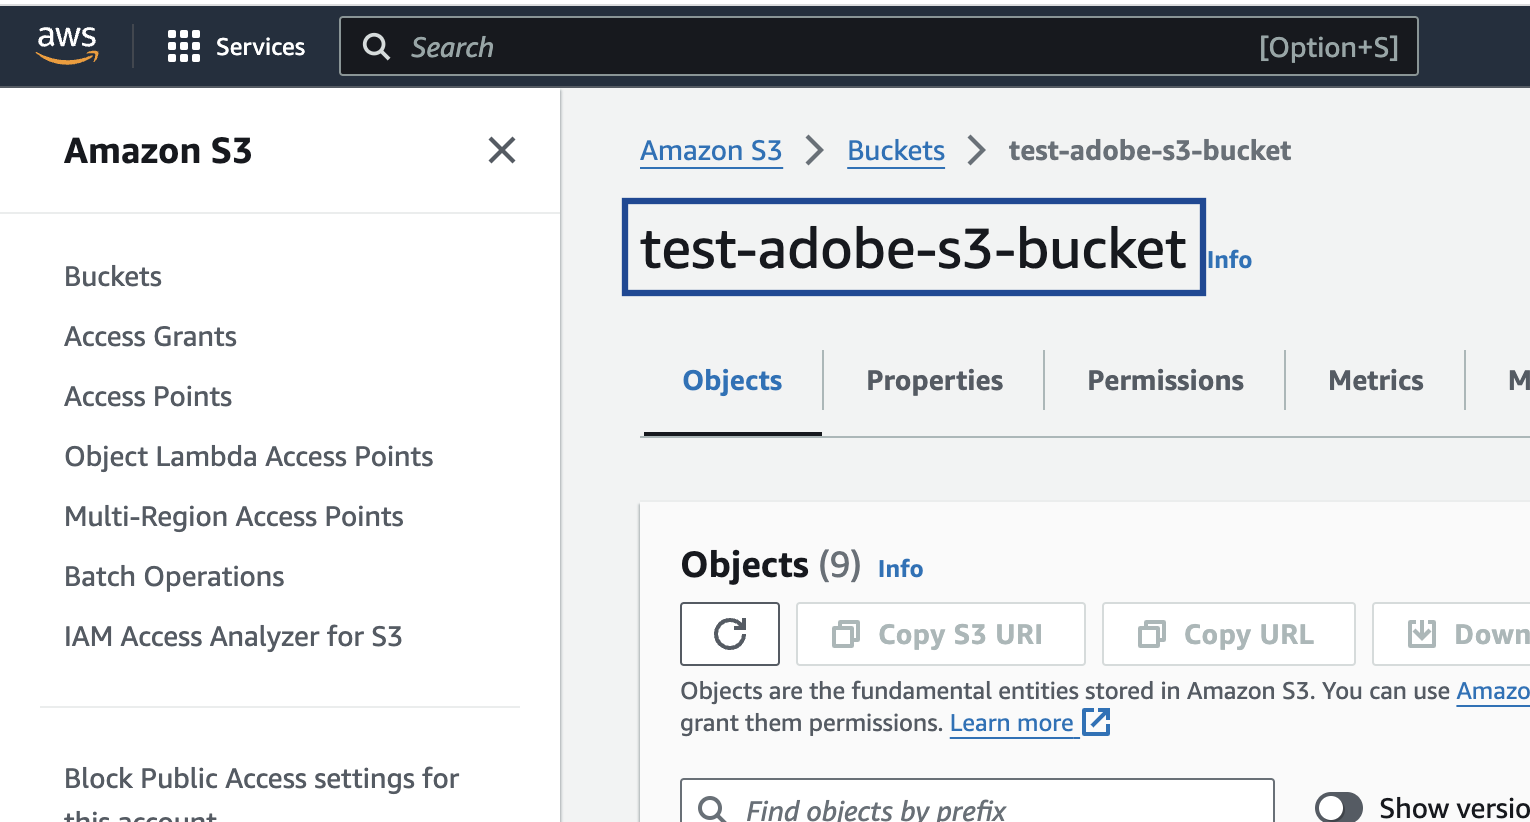Close the Amazon S3 side panel
Image resolution: width=1530 pixels, height=822 pixels.
[x=501, y=150]
